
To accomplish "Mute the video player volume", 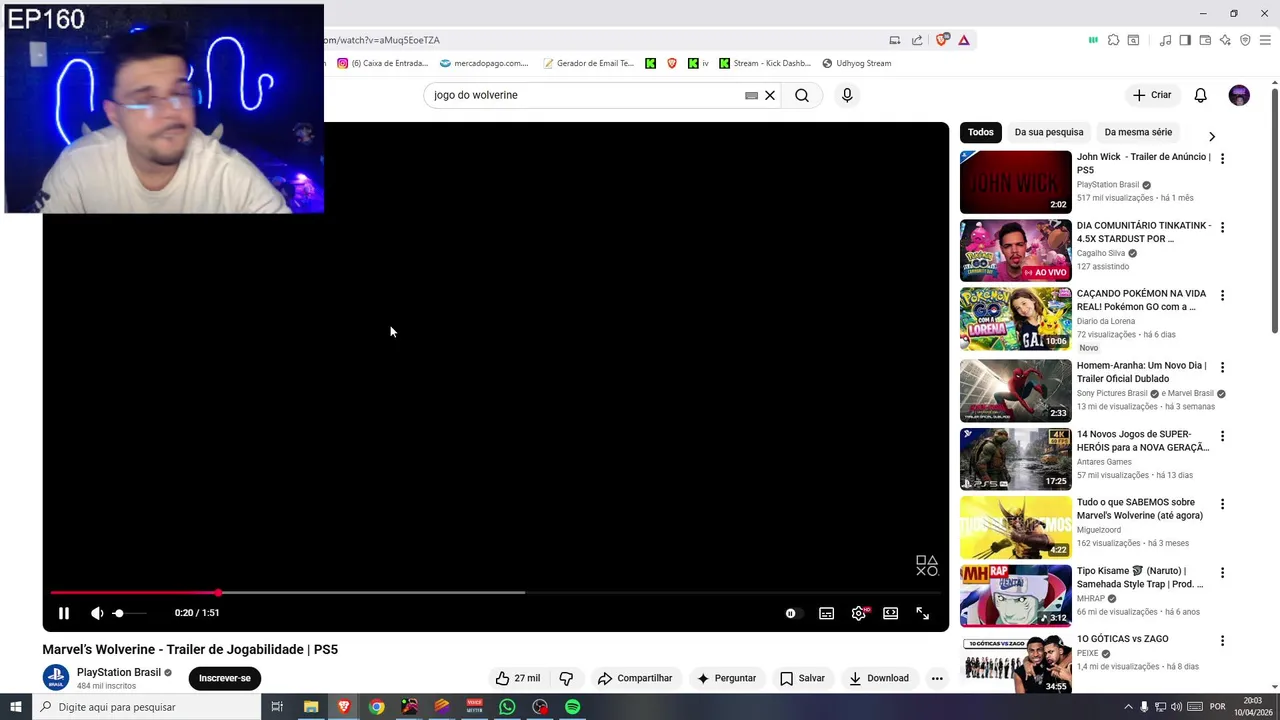I will coord(97,613).
